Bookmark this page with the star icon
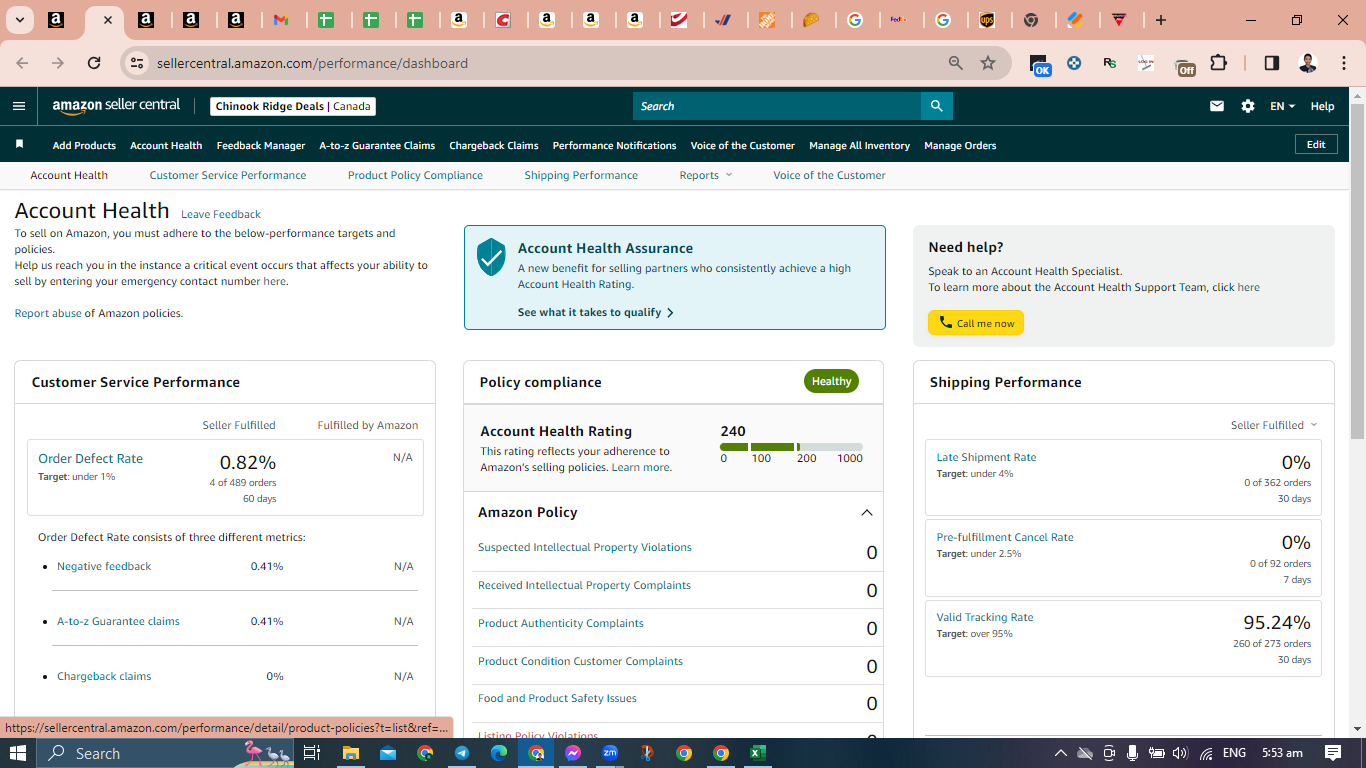The height and width of the screenshot is (768, 1366). pos(988,63)
